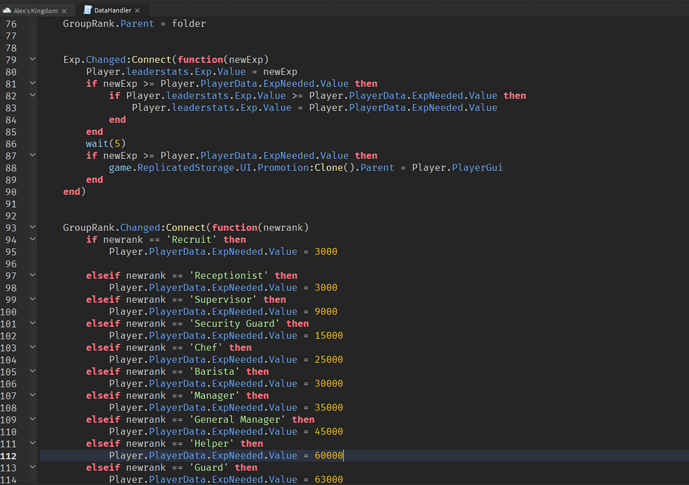
Task: Click the script file icon on DataHandler tab
Action: pos(88,10)
